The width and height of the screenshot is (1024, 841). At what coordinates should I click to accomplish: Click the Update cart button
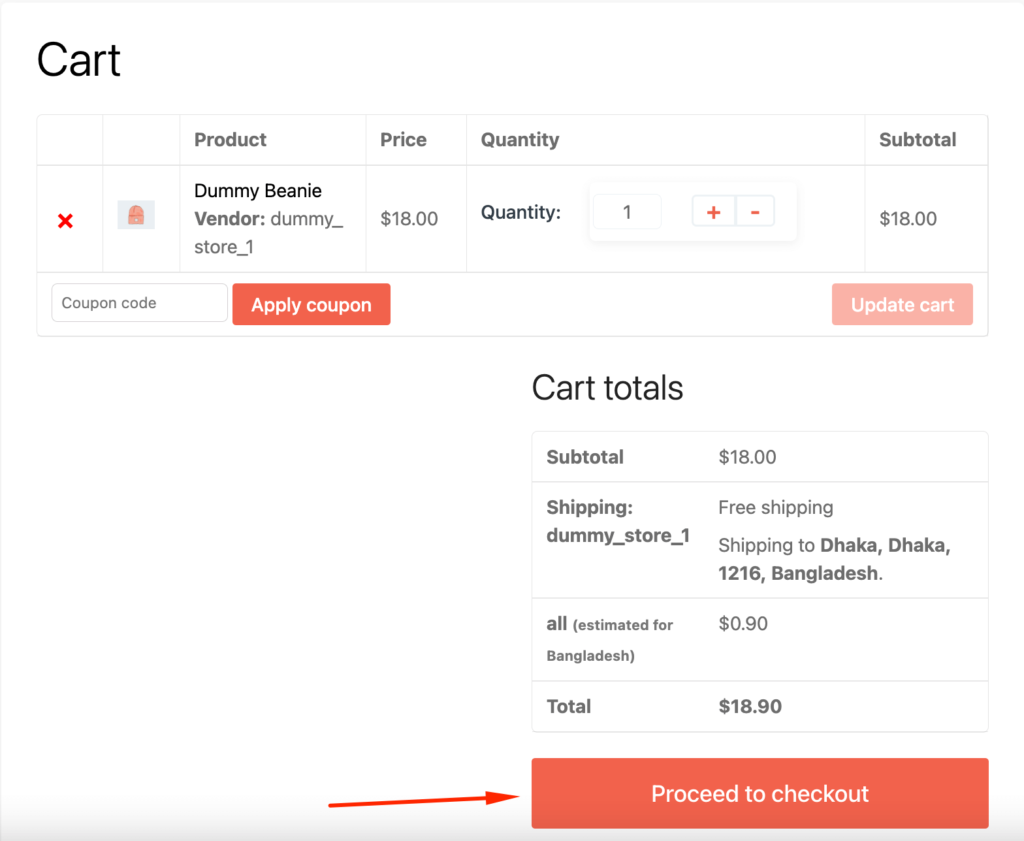click(x=903, y=304)
